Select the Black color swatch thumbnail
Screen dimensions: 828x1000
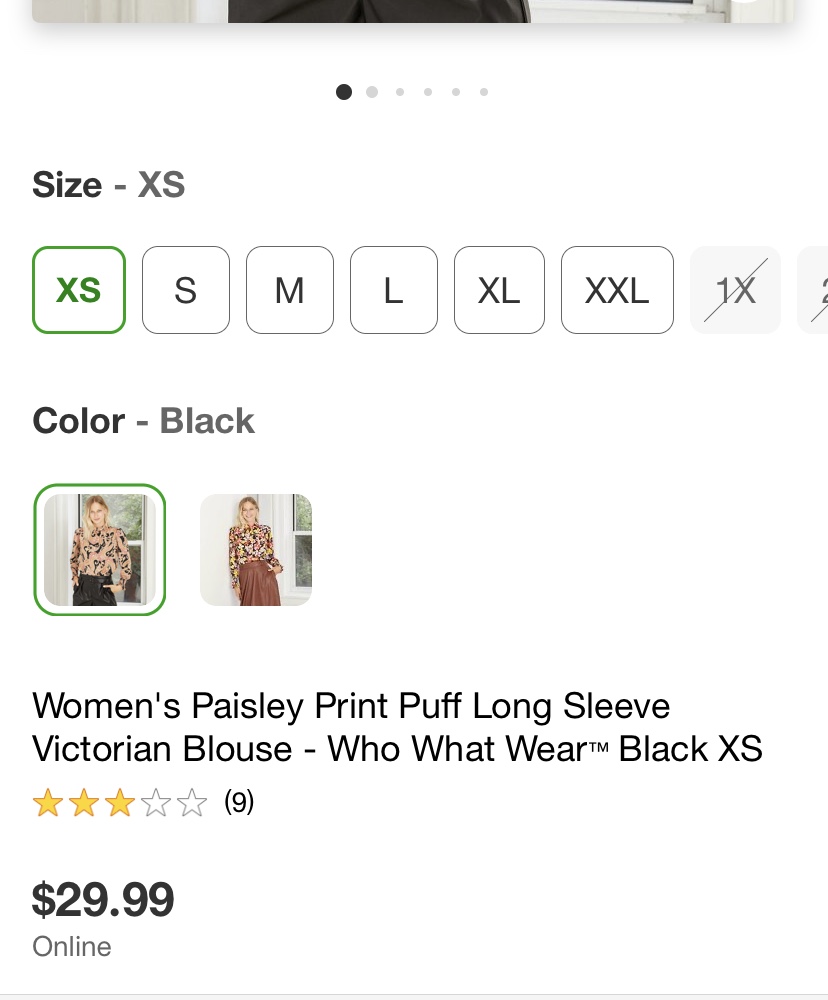coord(100,549)
